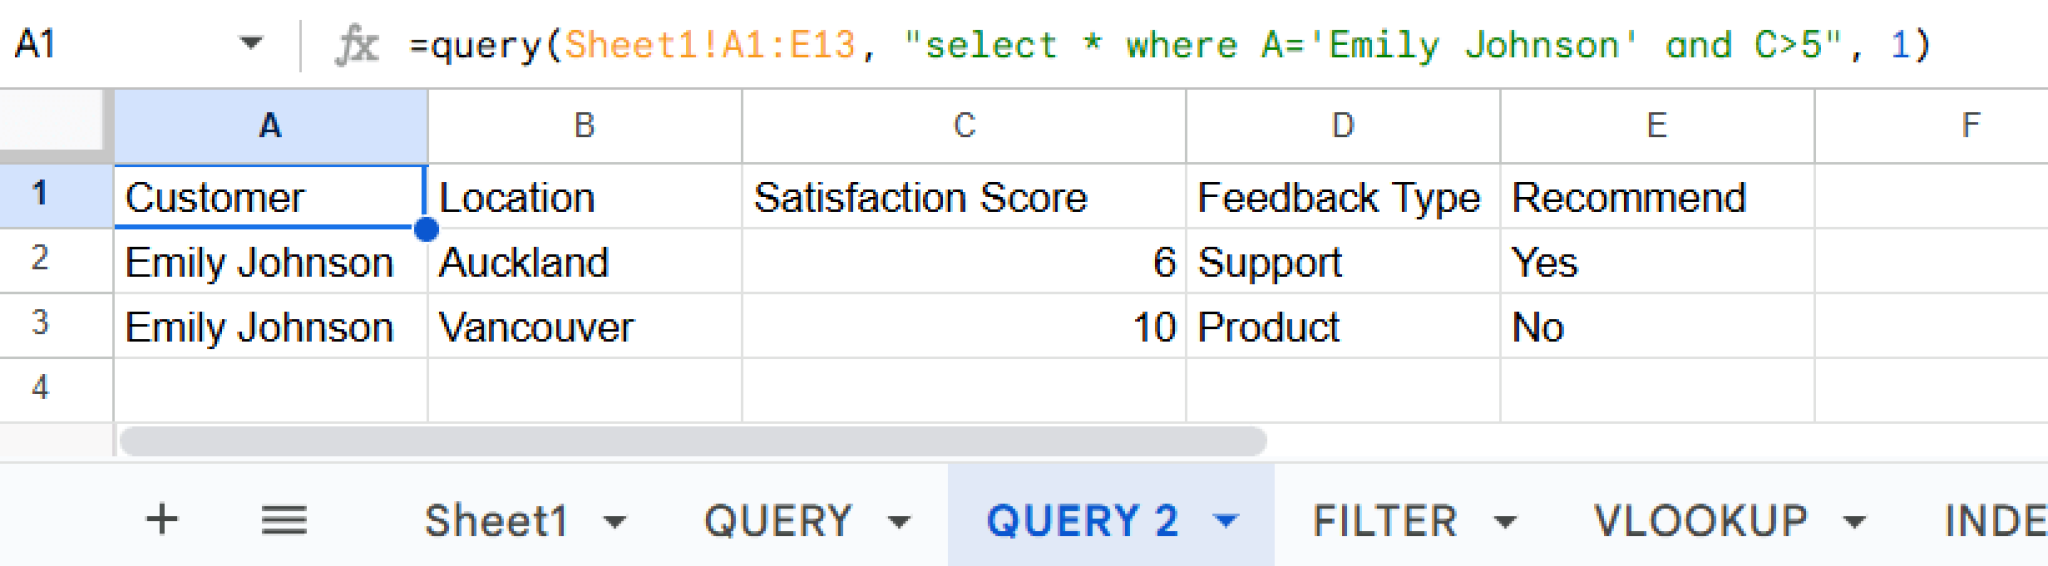Select the cell containing Vancouver
The image size is (2048, 566).
pyautogui.click(x=584, y=327)
